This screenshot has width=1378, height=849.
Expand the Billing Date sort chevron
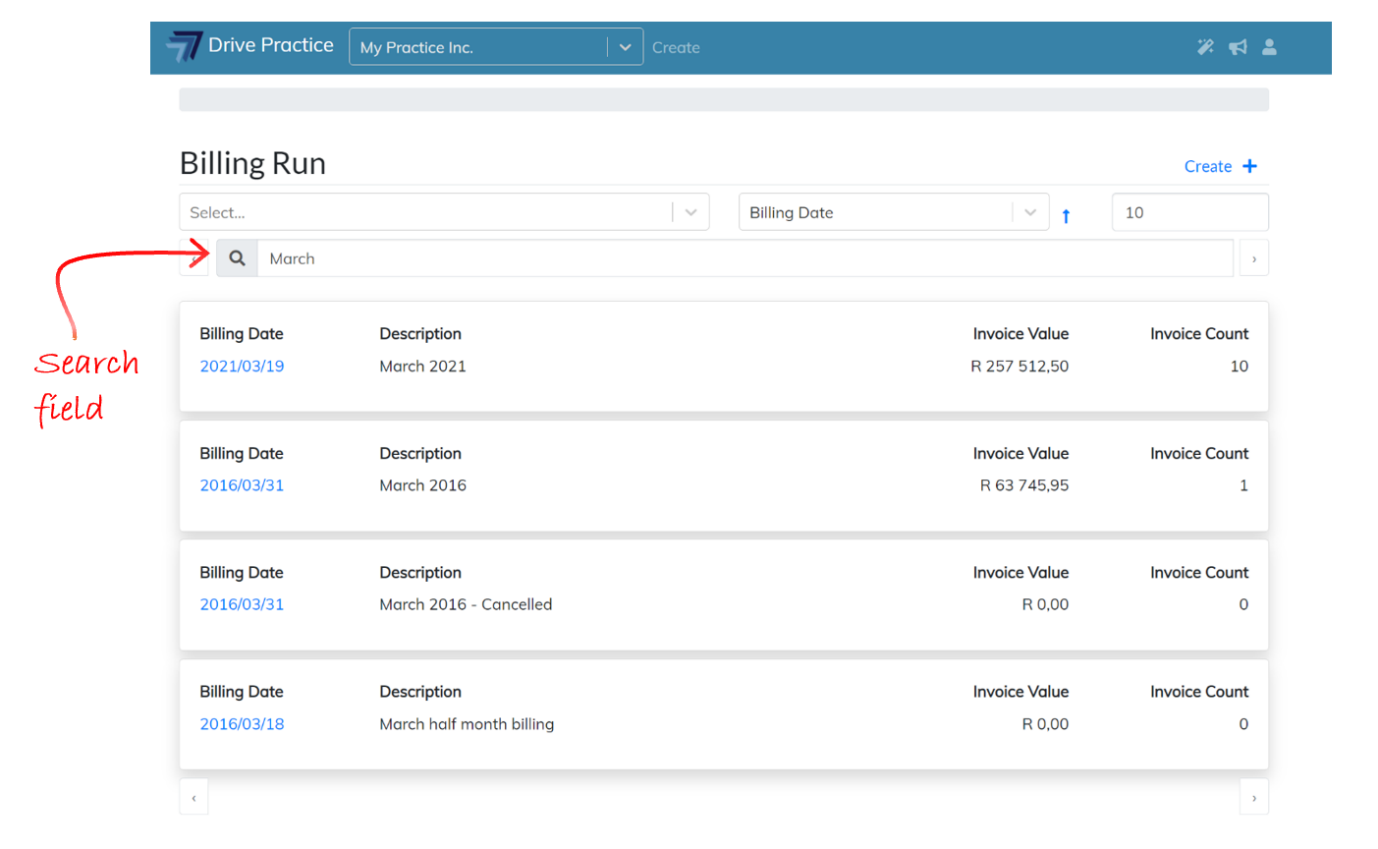coord(1030,212)
